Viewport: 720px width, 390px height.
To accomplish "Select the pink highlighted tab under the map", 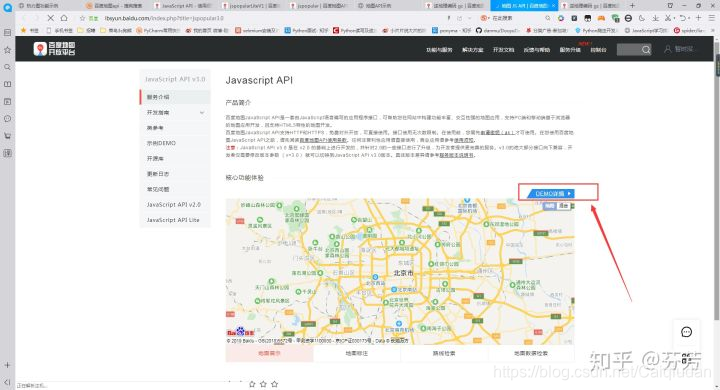I will (269, 353).
